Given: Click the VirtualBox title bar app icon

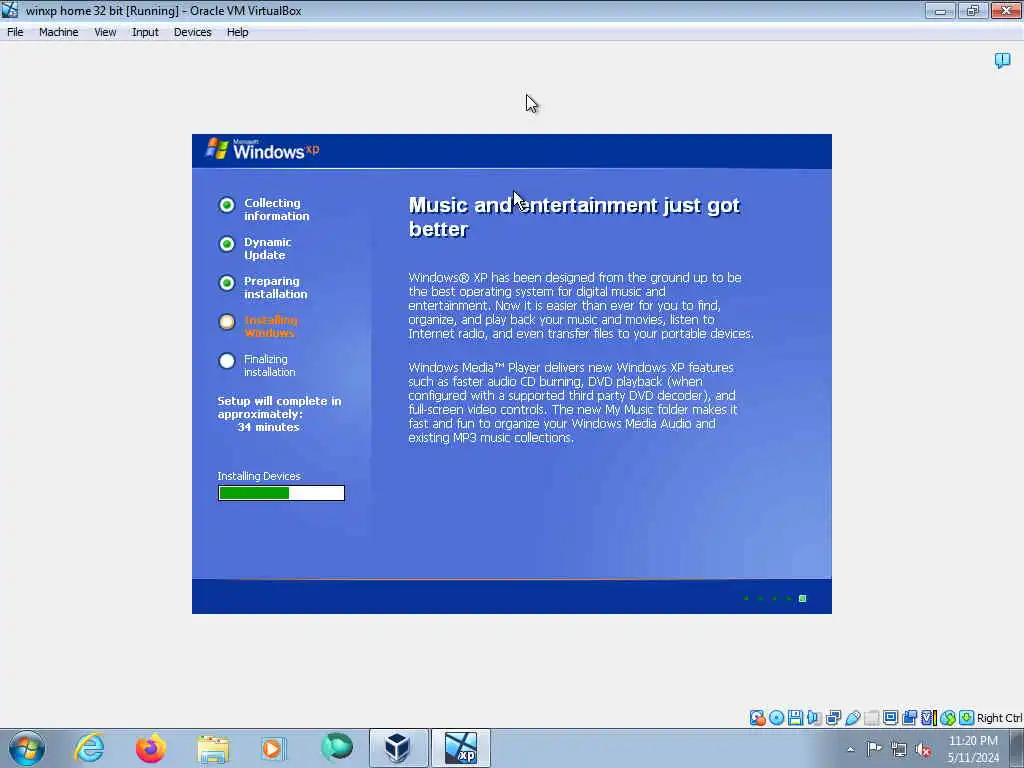Looking at the screenshot, I should click(10, 10).
